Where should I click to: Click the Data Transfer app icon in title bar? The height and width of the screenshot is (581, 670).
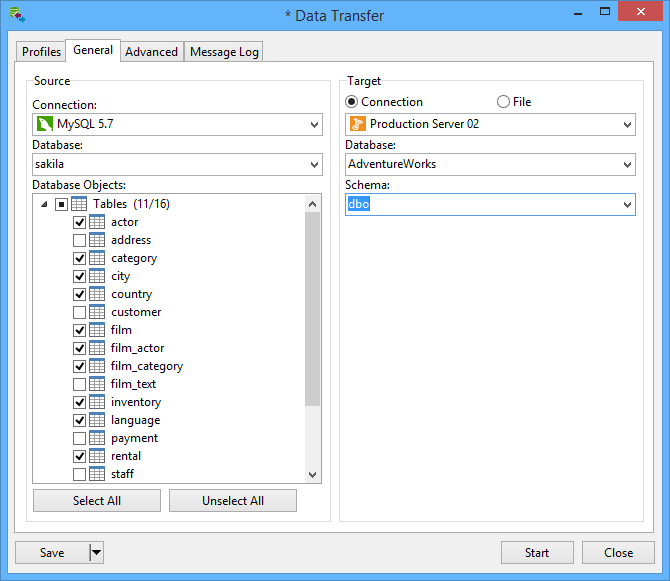pos(17,16)
